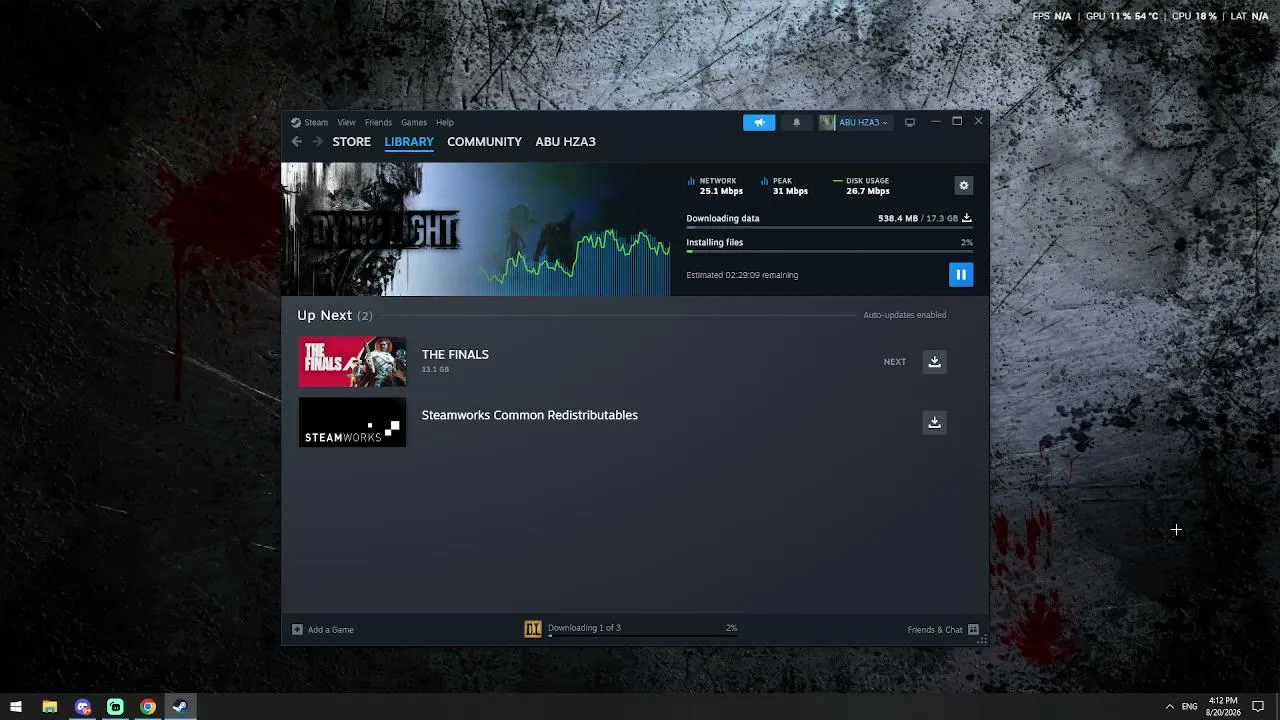Image resolution: width=1280 pixels, height=720 pixels.
Task: Click the ENG language indicator
Action: pyautogui.click(x=1189, y=707)
